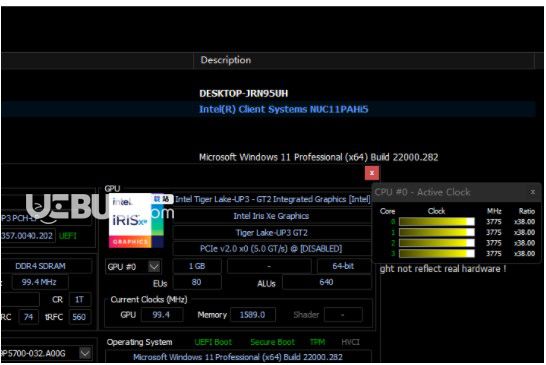
Task: Click the GPU clock value 99.4
Action: tap(162, 315)
